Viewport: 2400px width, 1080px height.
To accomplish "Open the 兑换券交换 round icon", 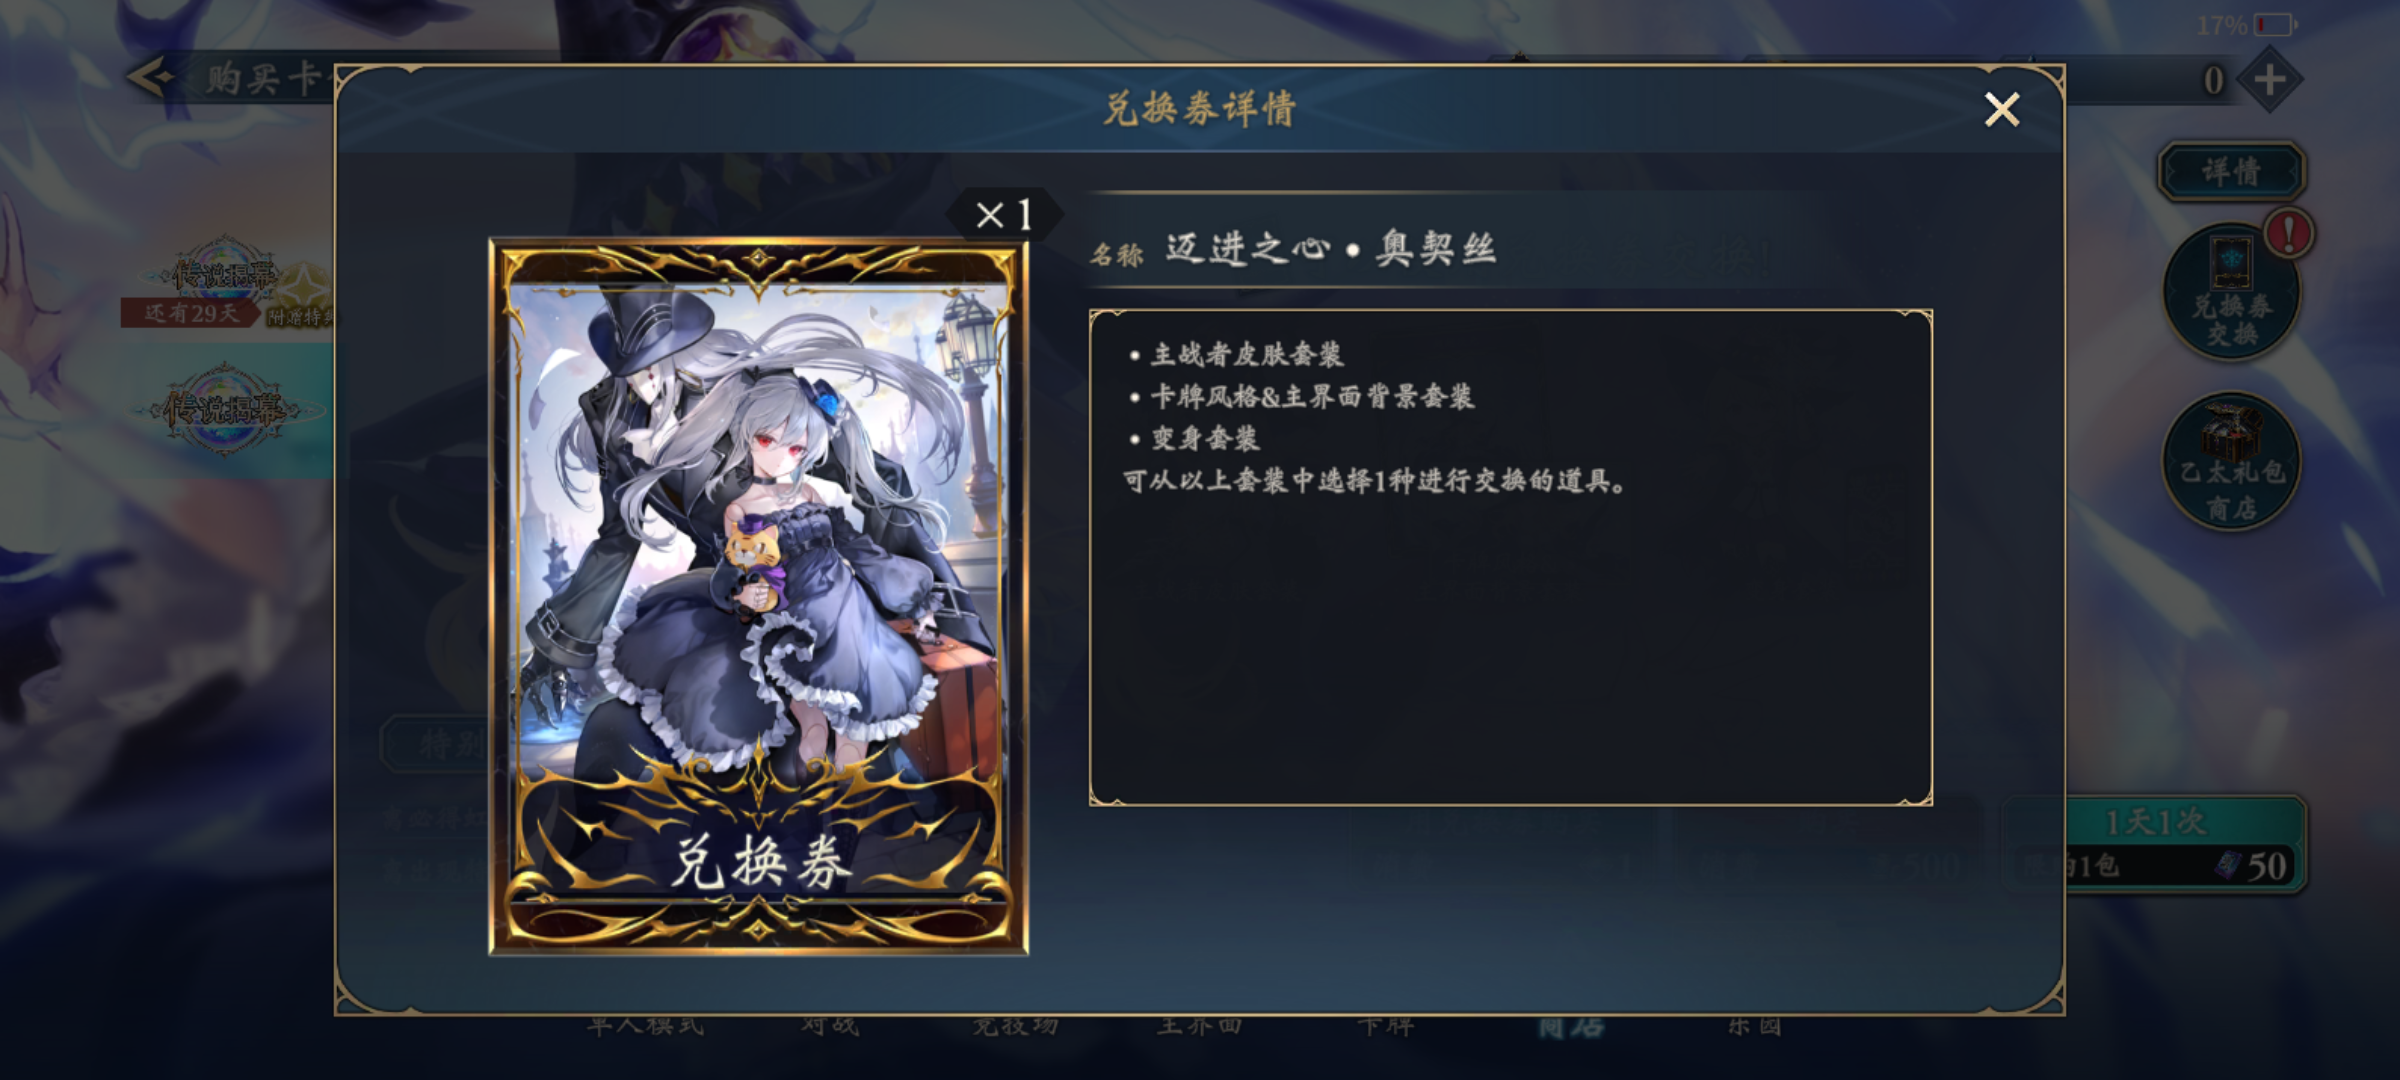I will point(2232,292).
